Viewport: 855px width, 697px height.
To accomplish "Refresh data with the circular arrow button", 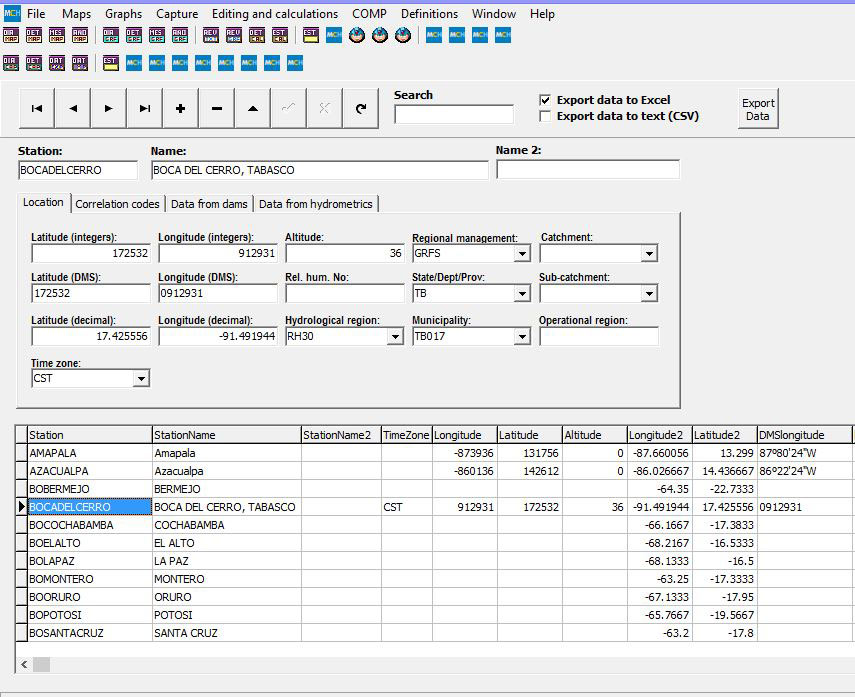I will [x=361, y=108].
